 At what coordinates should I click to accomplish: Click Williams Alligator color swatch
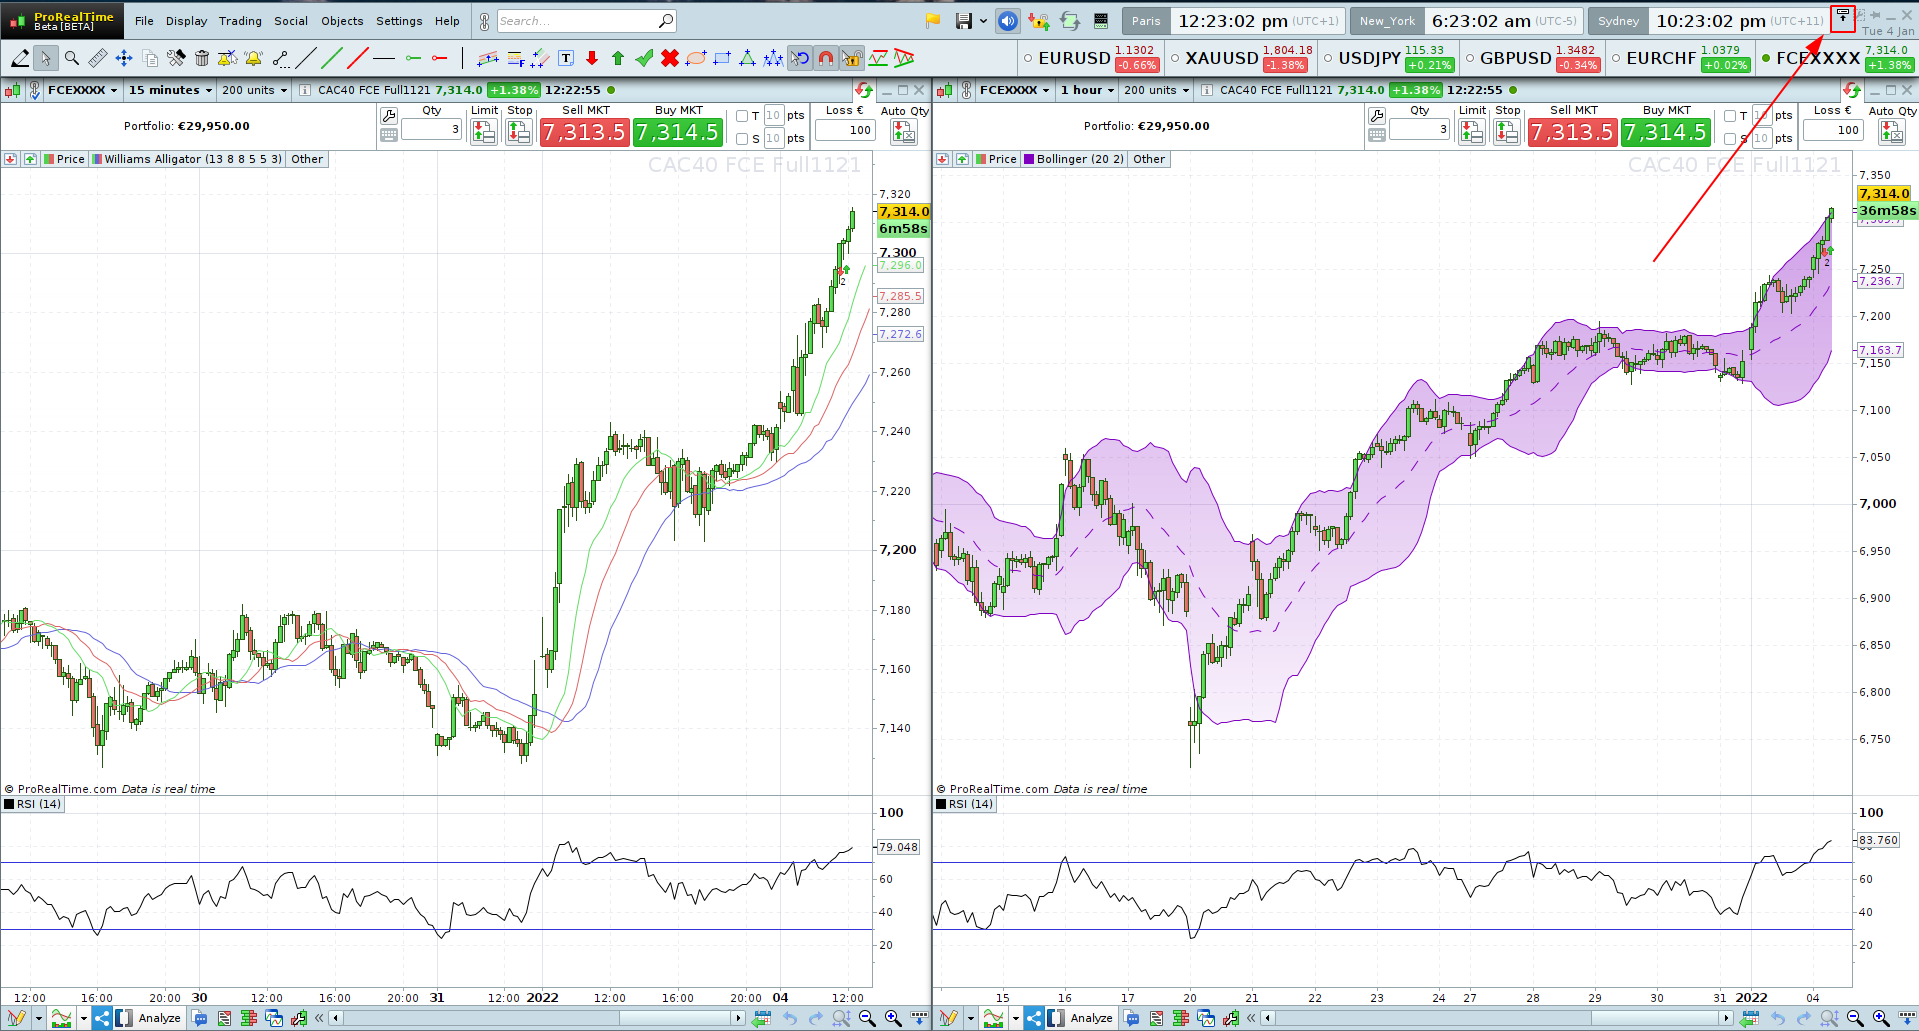coord(97,159)
